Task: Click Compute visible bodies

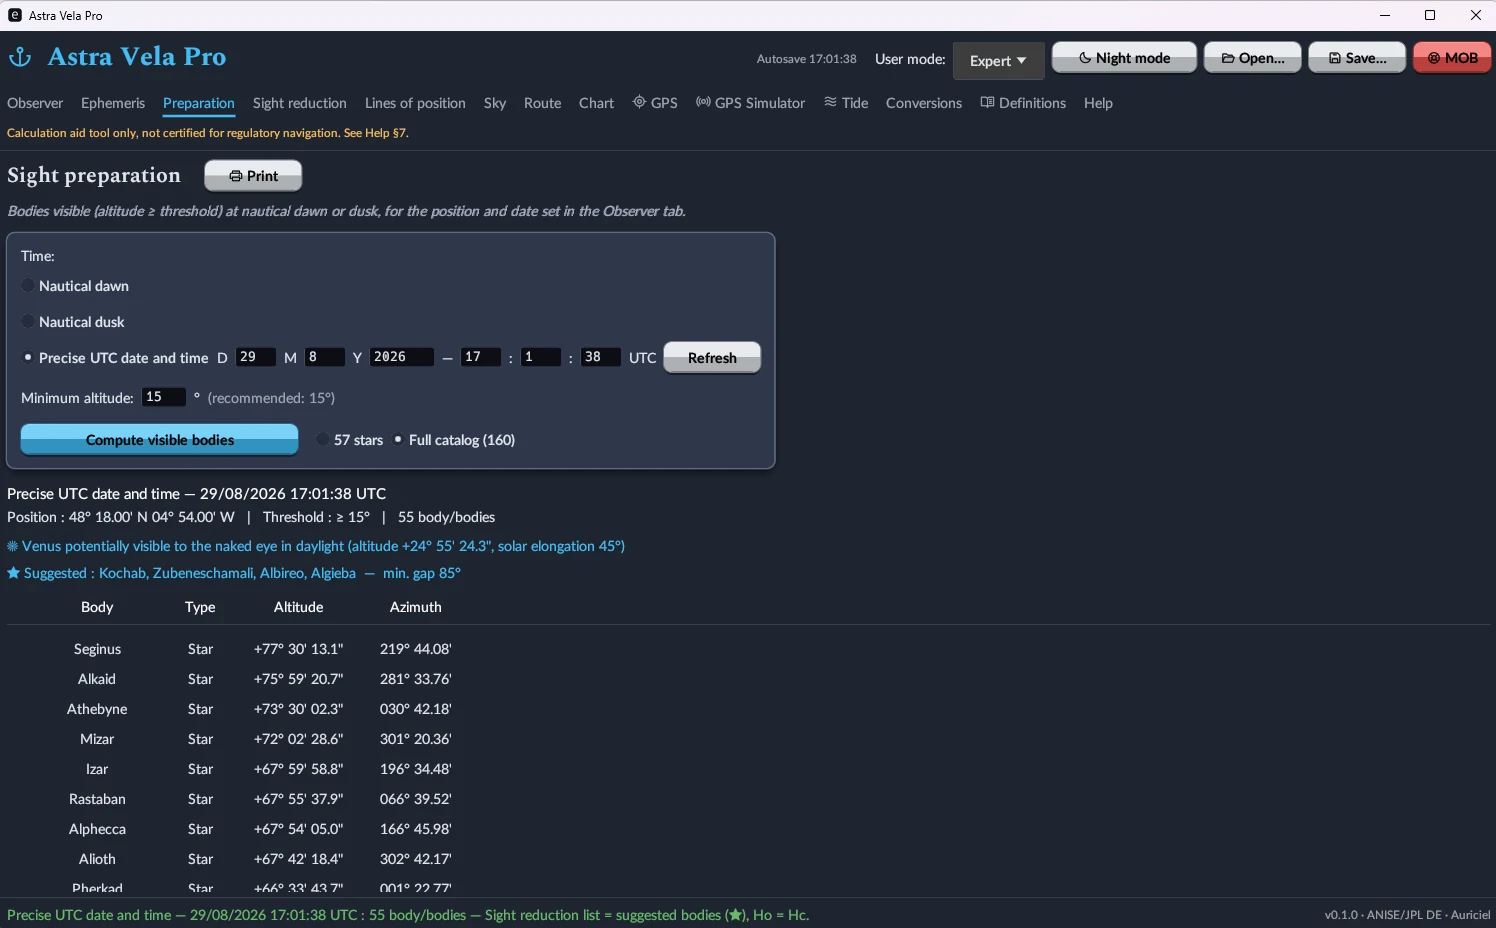Action: (x=160, y=440)
